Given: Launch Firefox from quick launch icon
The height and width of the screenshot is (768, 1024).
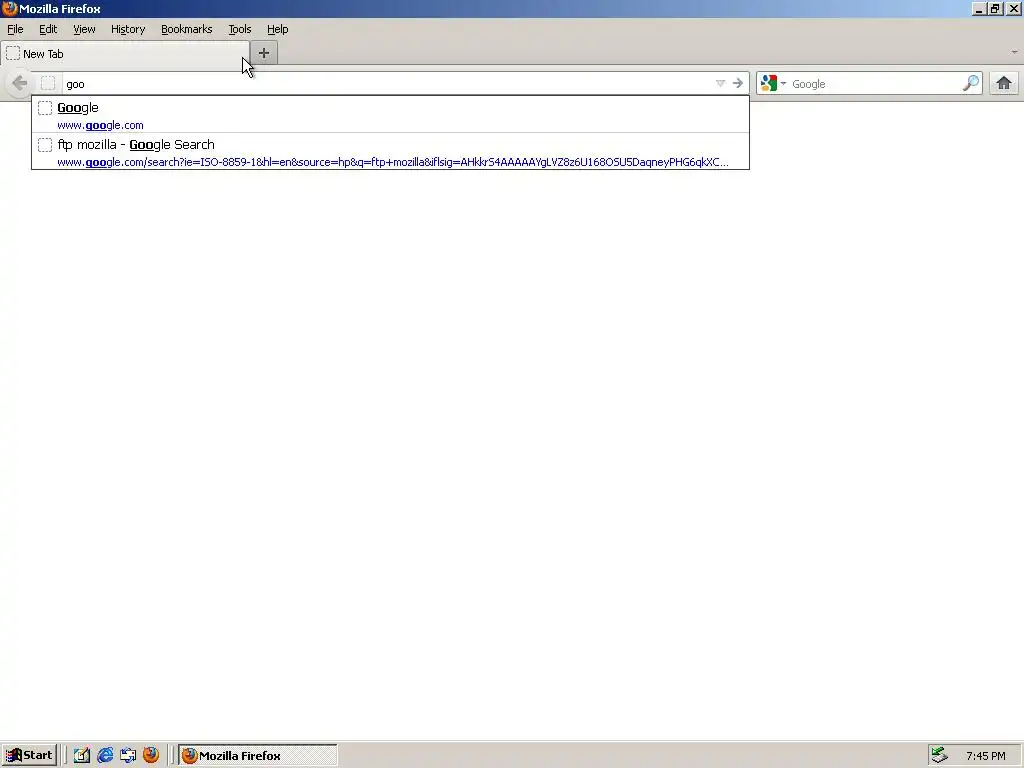Looking at the screenshot, I should (x=151, y=755).
